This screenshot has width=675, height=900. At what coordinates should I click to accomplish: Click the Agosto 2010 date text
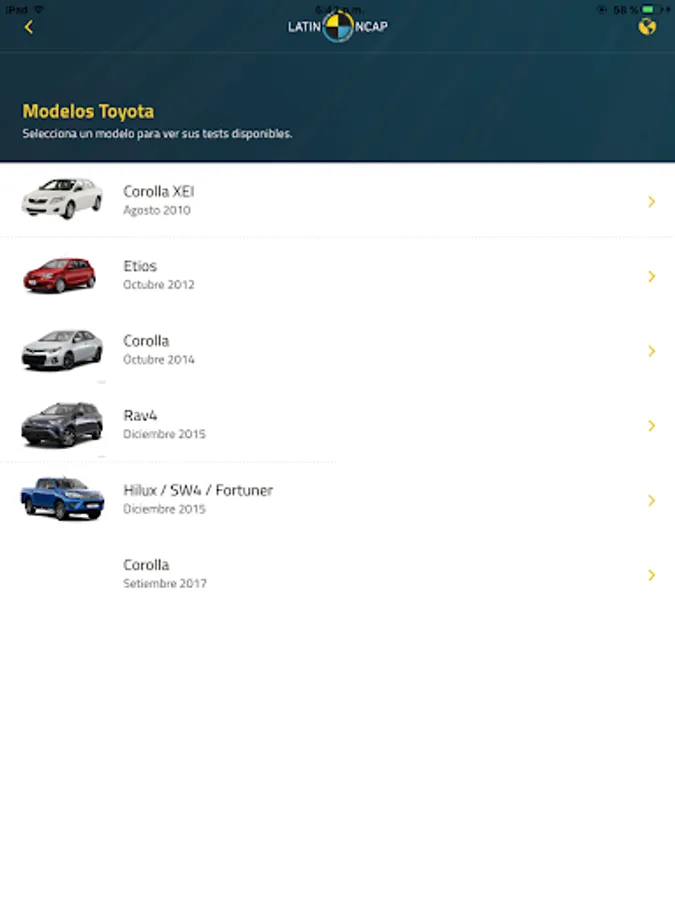click(157, 211)
